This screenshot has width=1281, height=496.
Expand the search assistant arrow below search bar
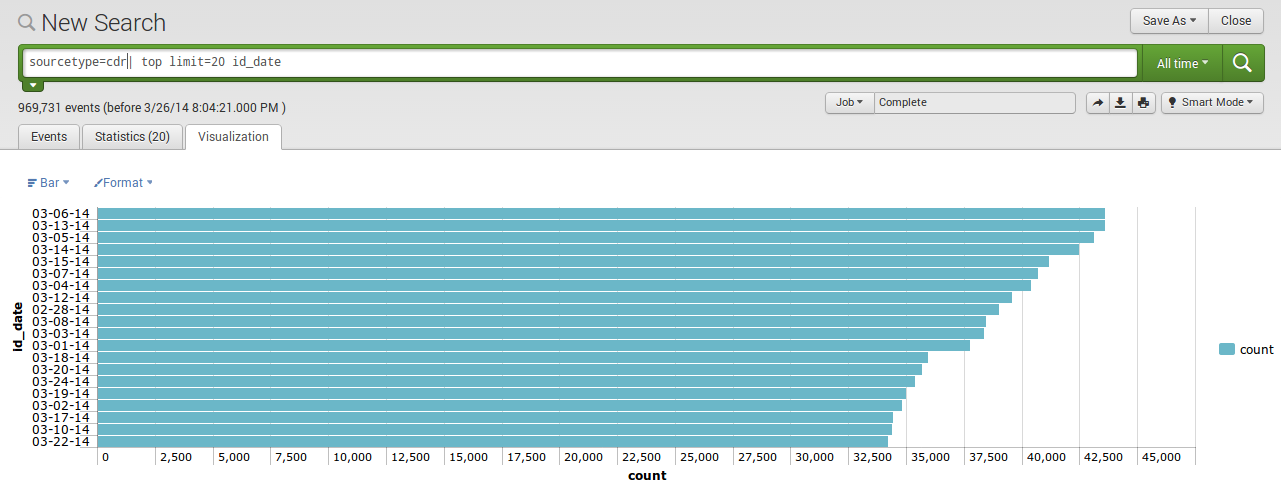(x=32, y=86)
